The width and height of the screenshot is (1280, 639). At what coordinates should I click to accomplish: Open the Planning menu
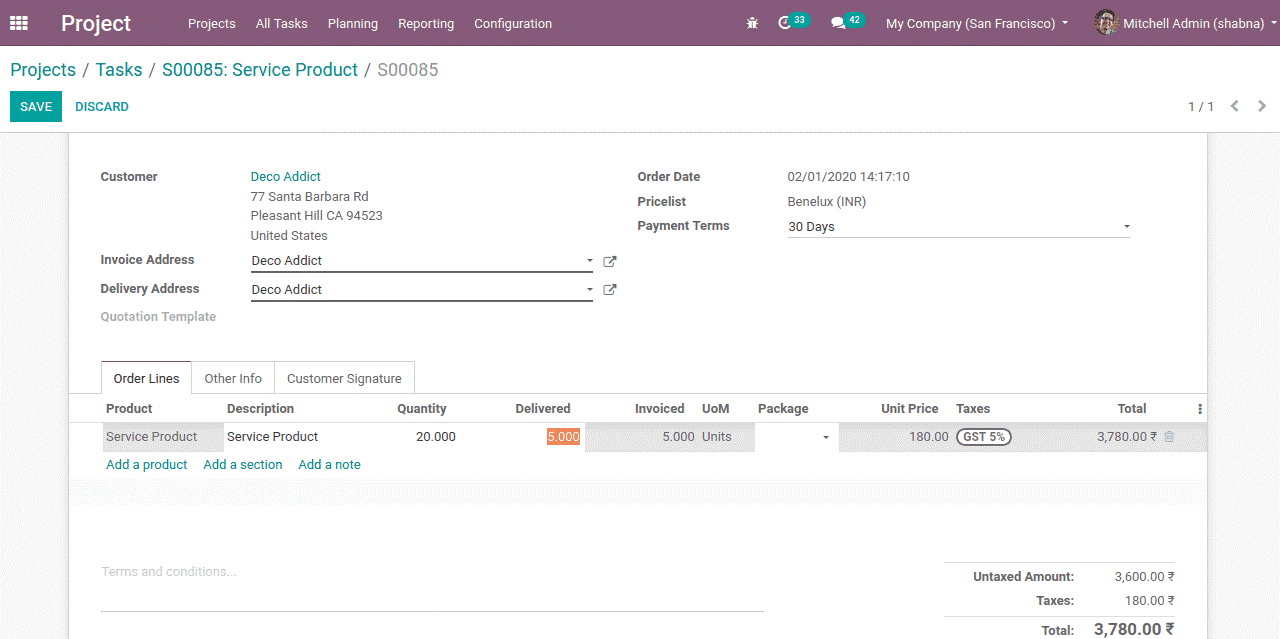tap(353, 23)
